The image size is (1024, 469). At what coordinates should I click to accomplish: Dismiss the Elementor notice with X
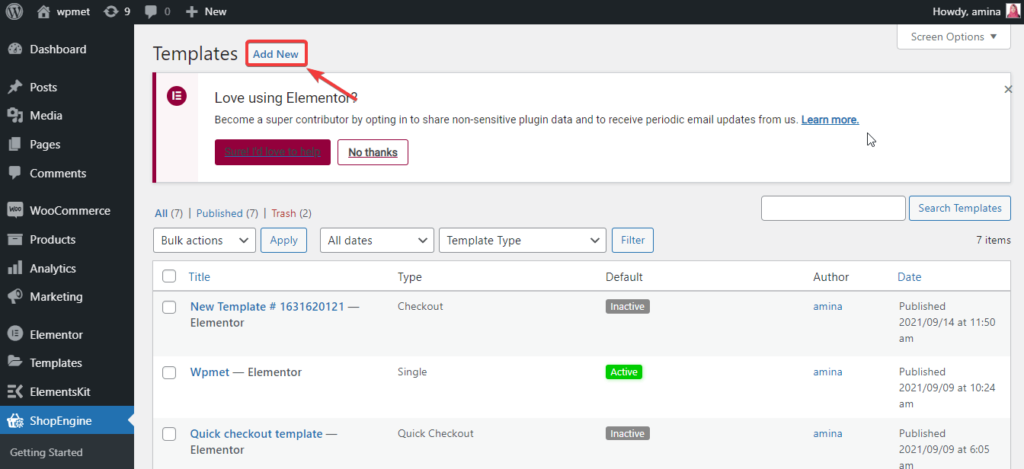coord(1008,89)
